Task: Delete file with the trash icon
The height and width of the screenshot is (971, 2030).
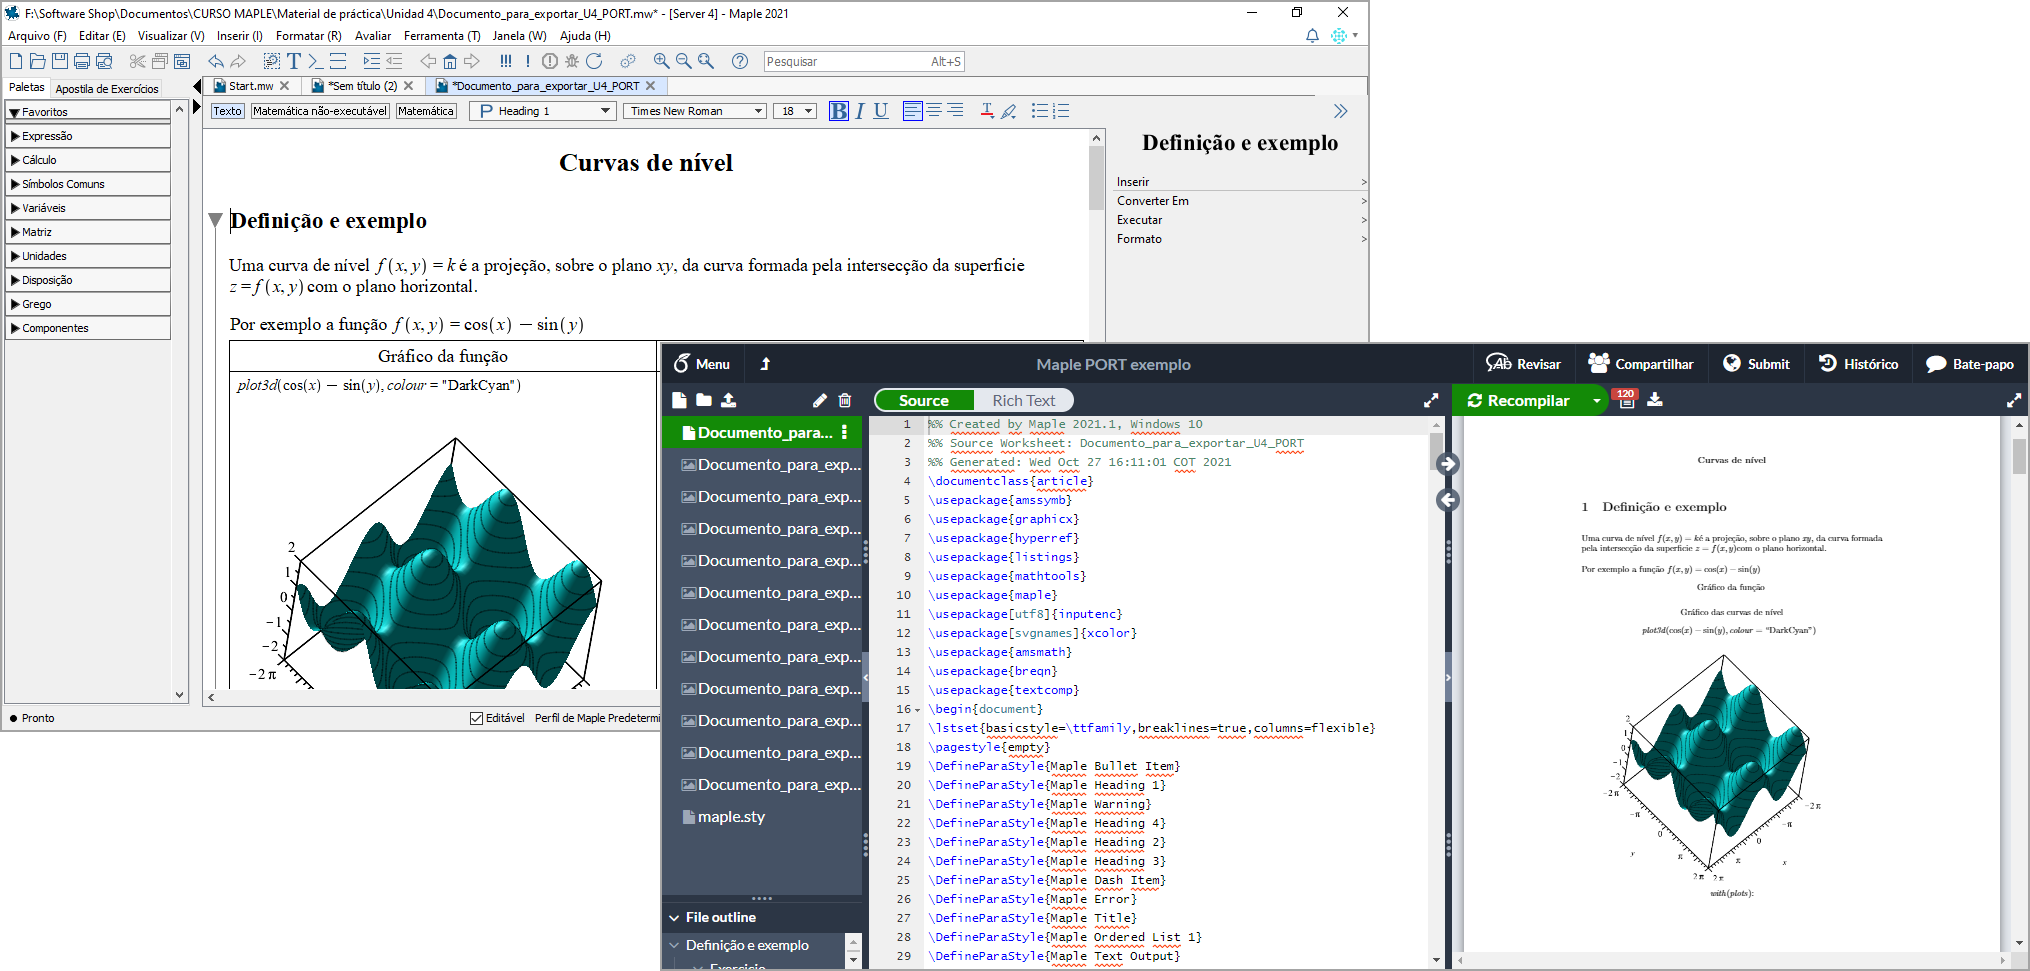Action: coord(845,400)
